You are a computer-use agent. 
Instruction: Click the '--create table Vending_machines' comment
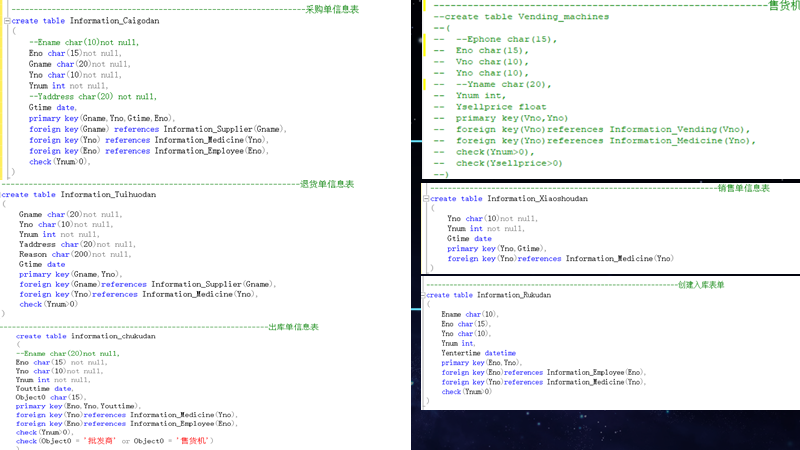pyautogui.click(x=521, y=17)
